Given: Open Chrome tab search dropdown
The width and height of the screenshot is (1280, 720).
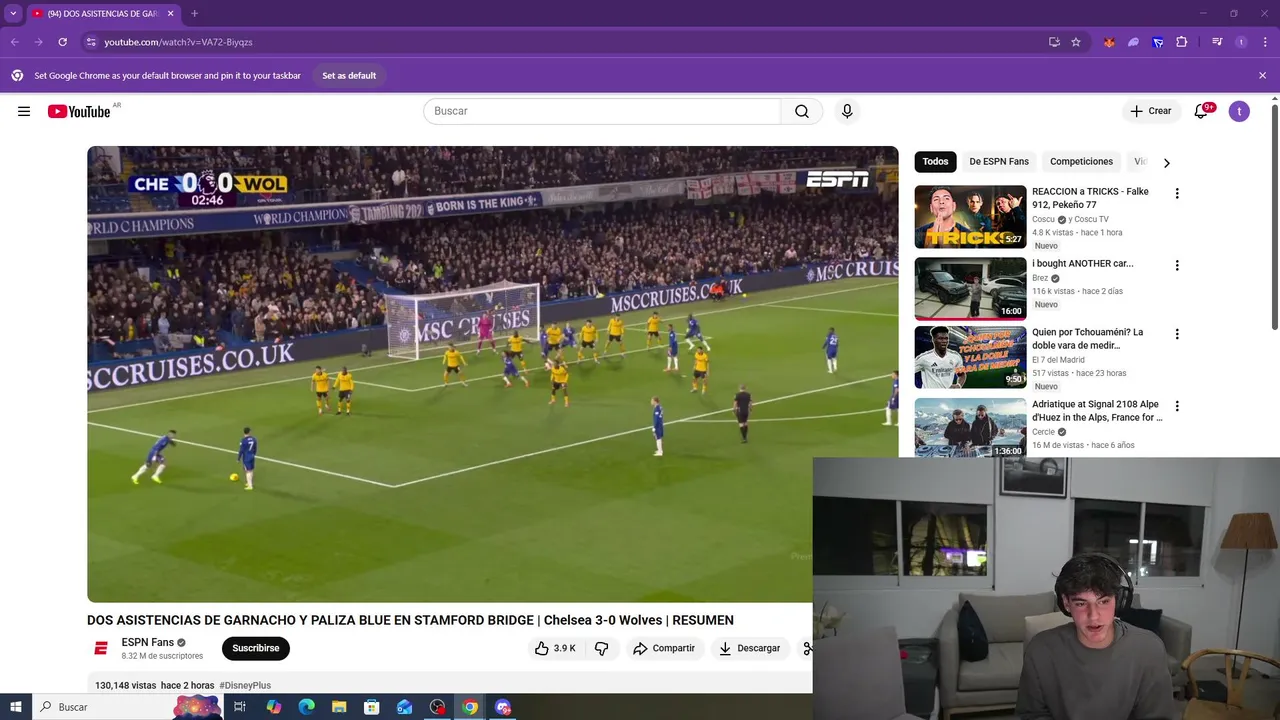Looking at the screenshot, I should [x=13, y=13].
